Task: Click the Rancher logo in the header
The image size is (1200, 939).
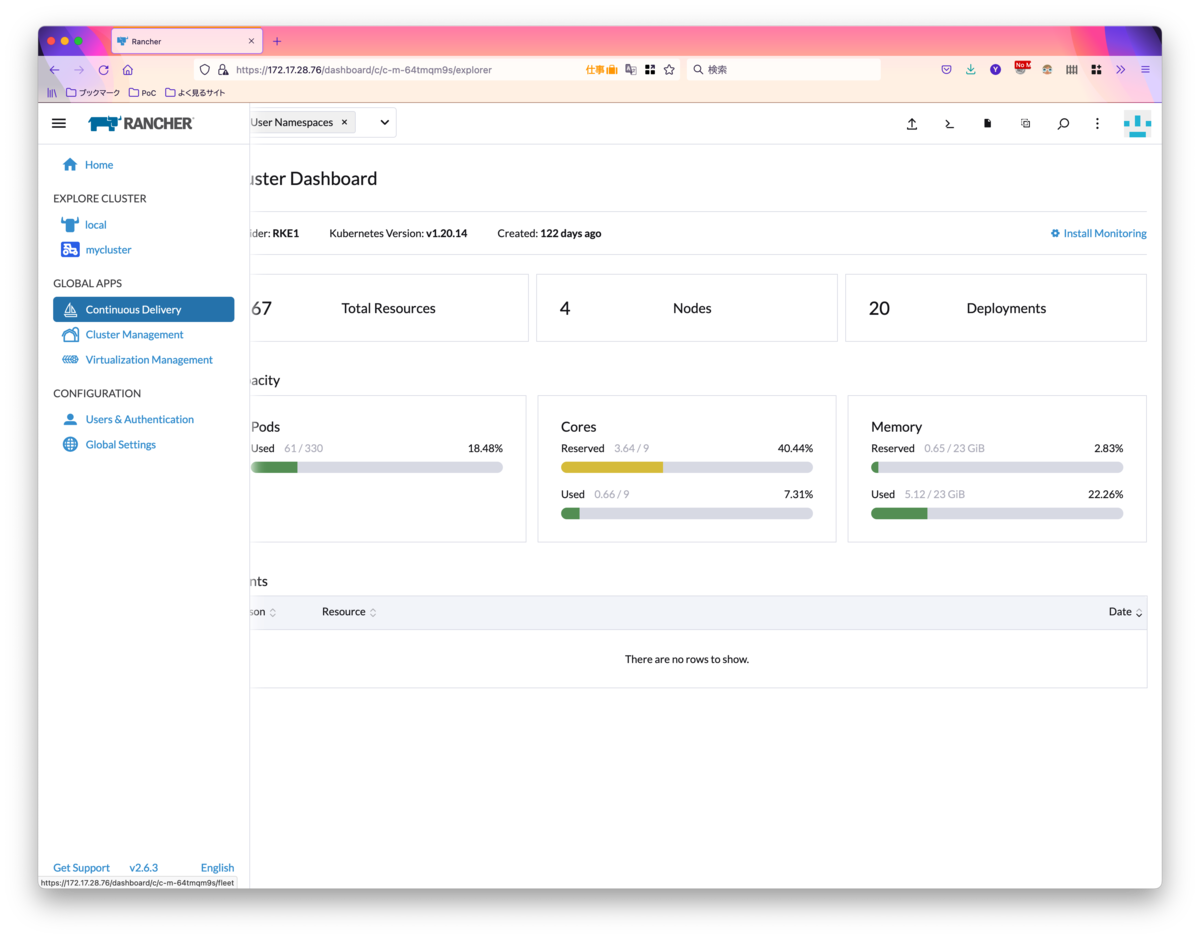Action: (x=141, y=123)
